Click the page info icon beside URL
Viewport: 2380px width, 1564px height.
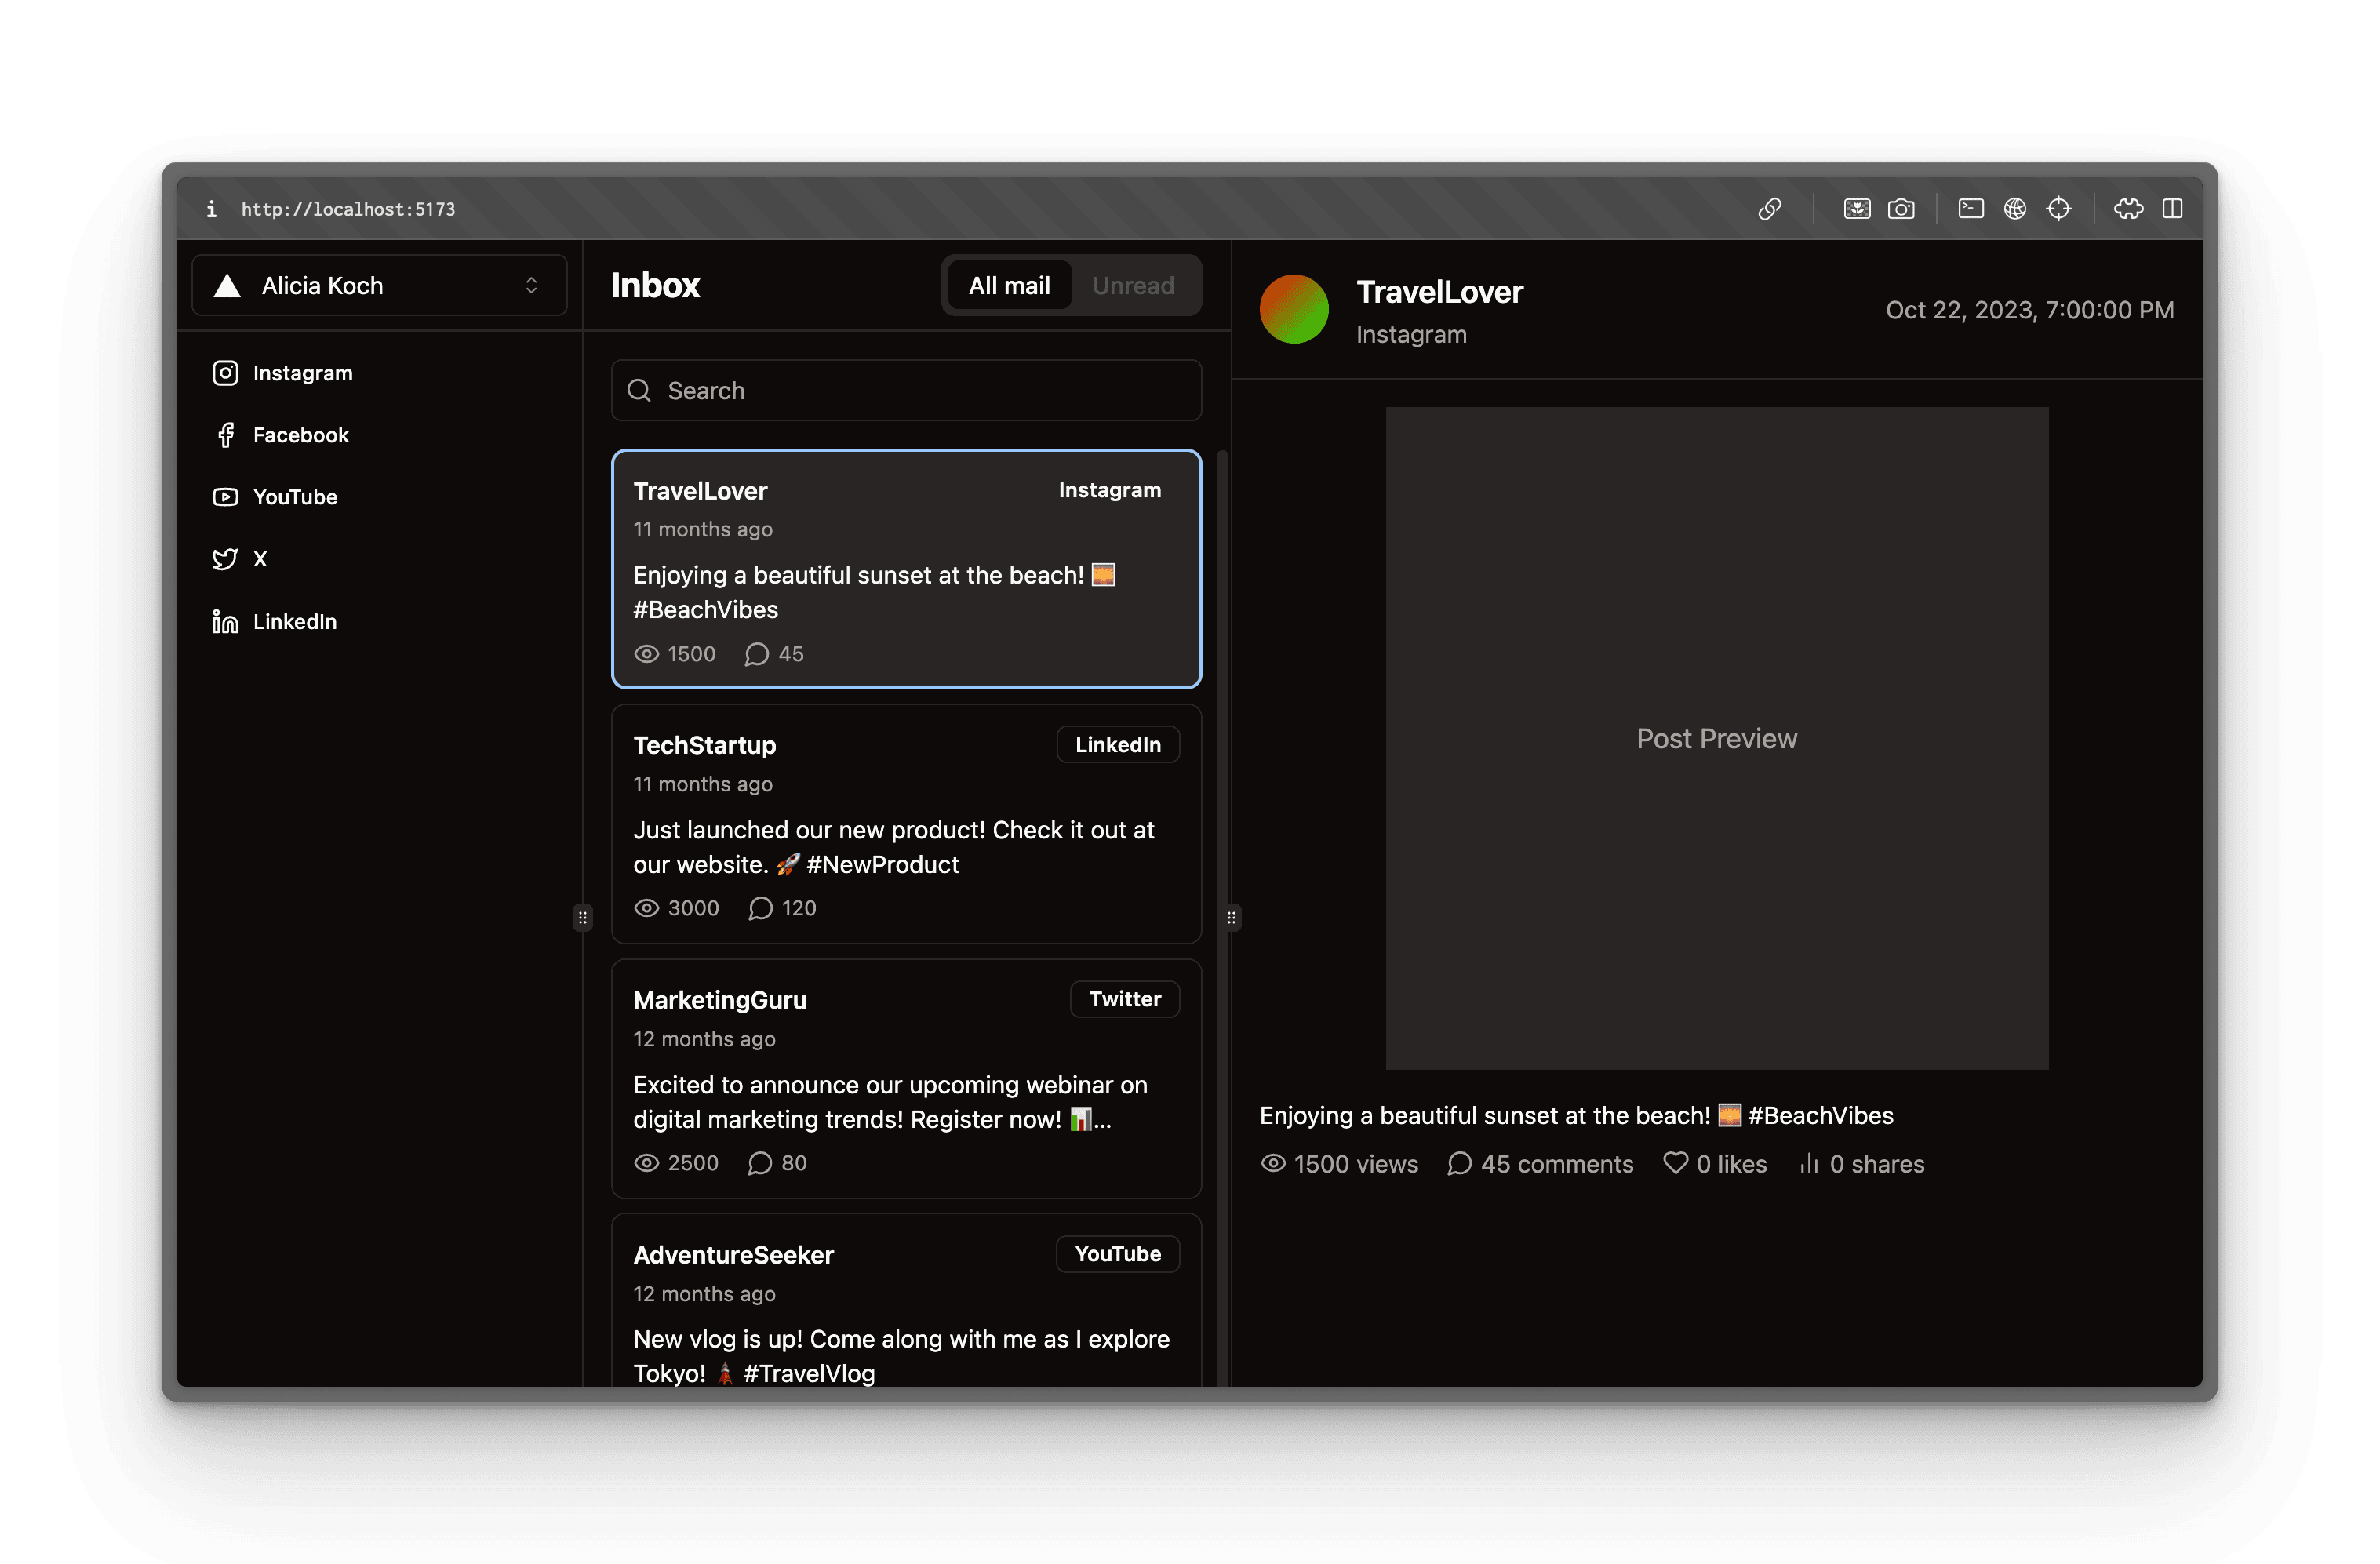[x=211, y=208]
